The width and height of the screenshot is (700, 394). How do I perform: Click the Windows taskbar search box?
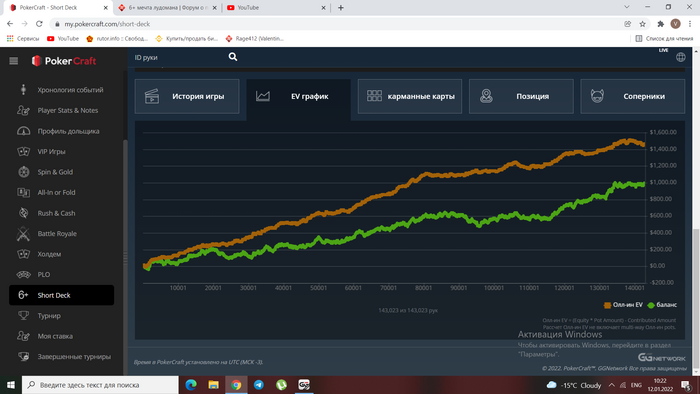(x=100, y=385)
